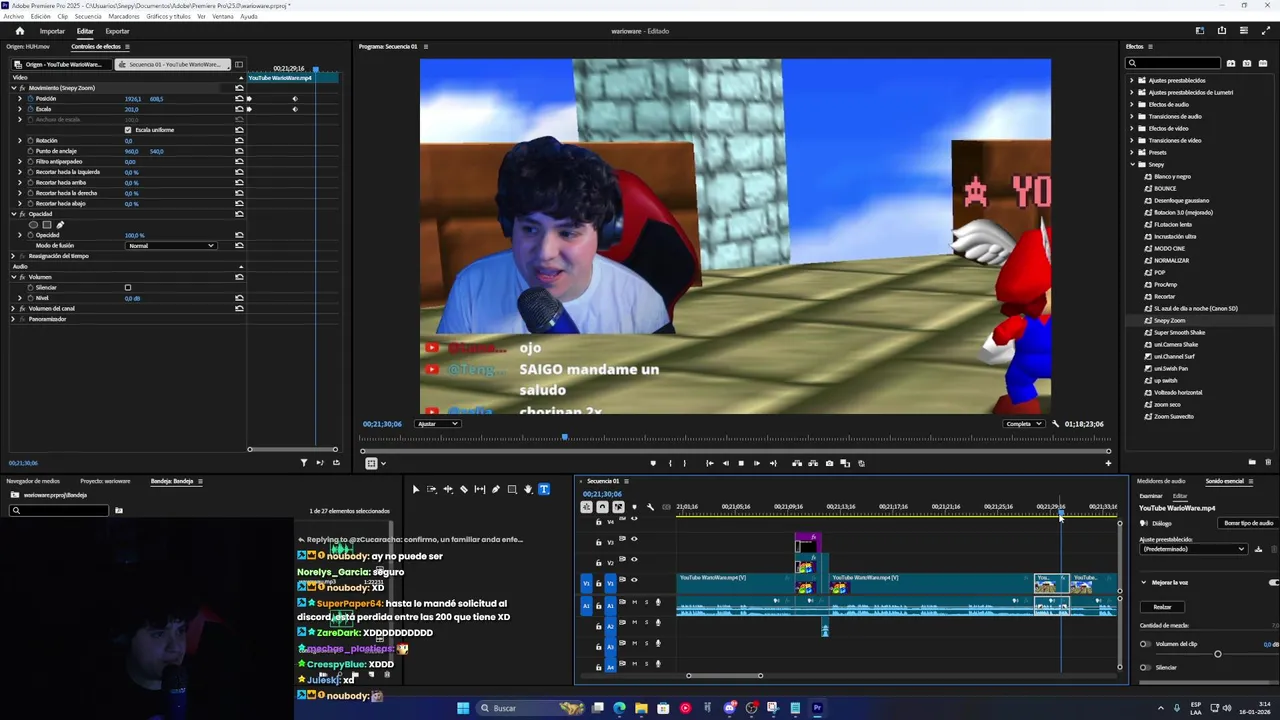
Task: Switch to Exportar workspace tab
Action: (117, 31)
